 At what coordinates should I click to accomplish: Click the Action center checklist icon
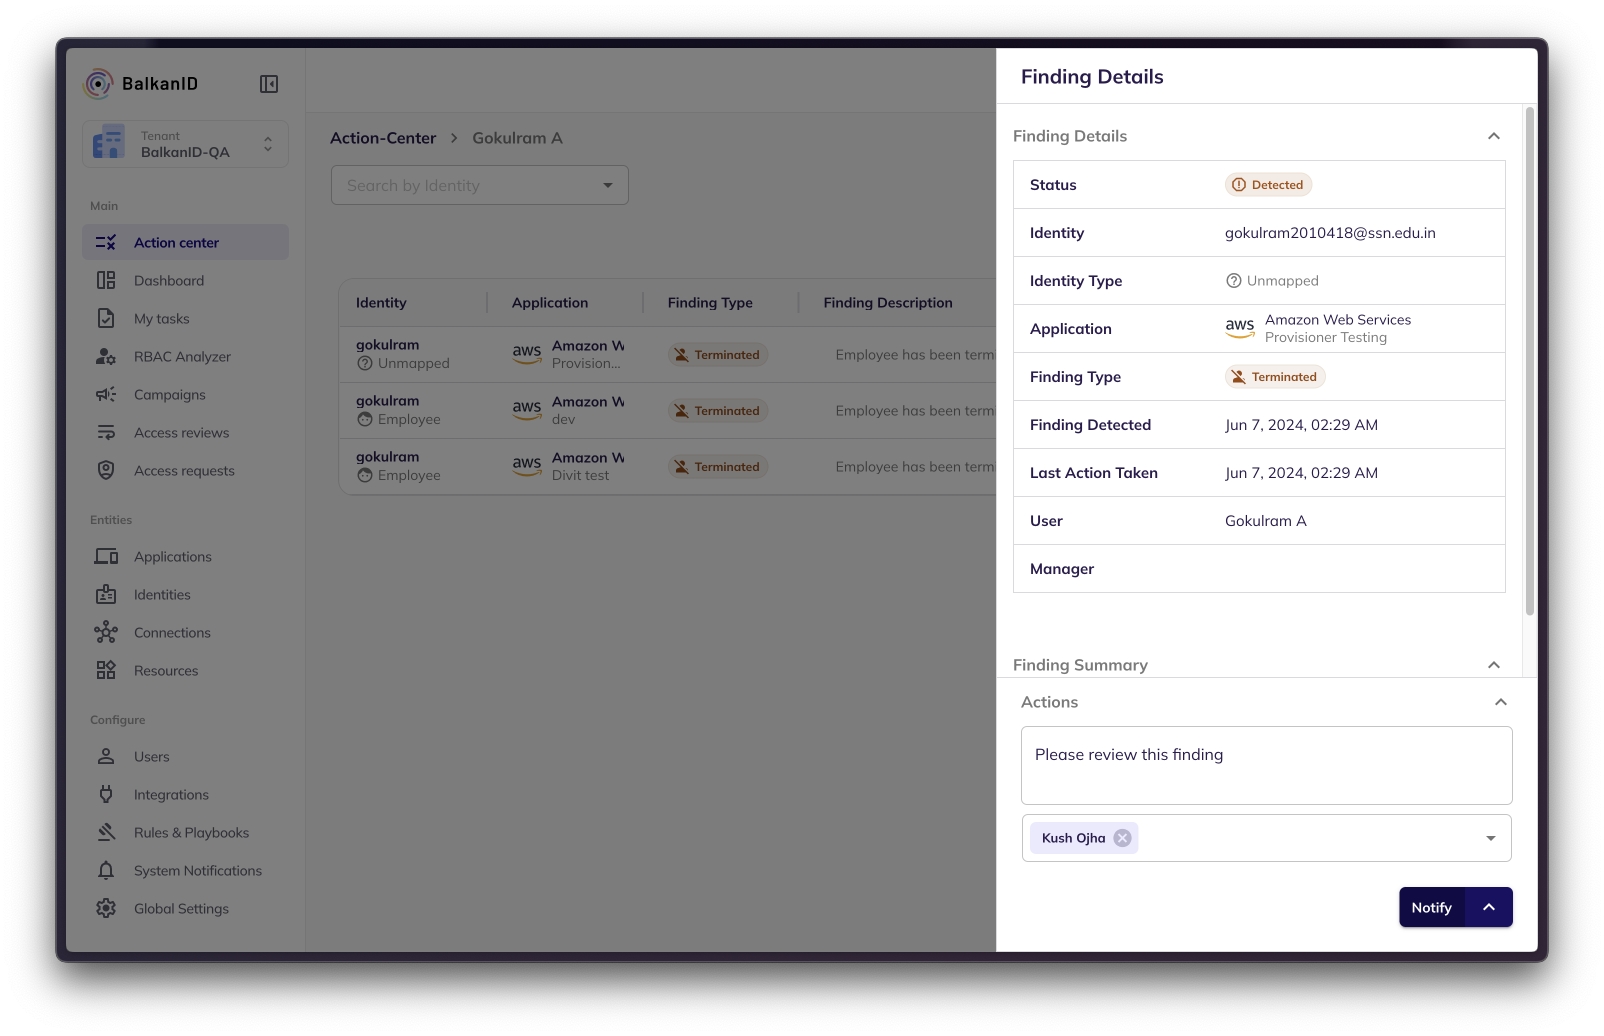point(106,242)
